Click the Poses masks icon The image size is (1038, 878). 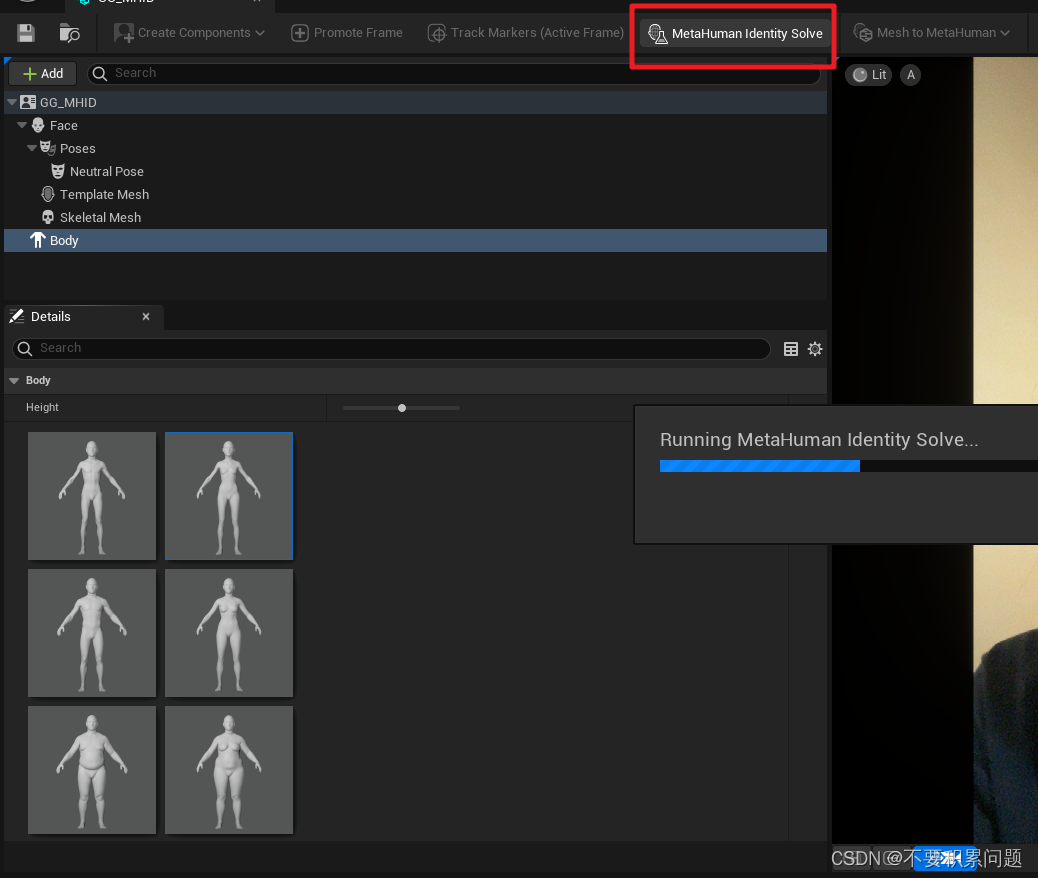tap(48, 148)
